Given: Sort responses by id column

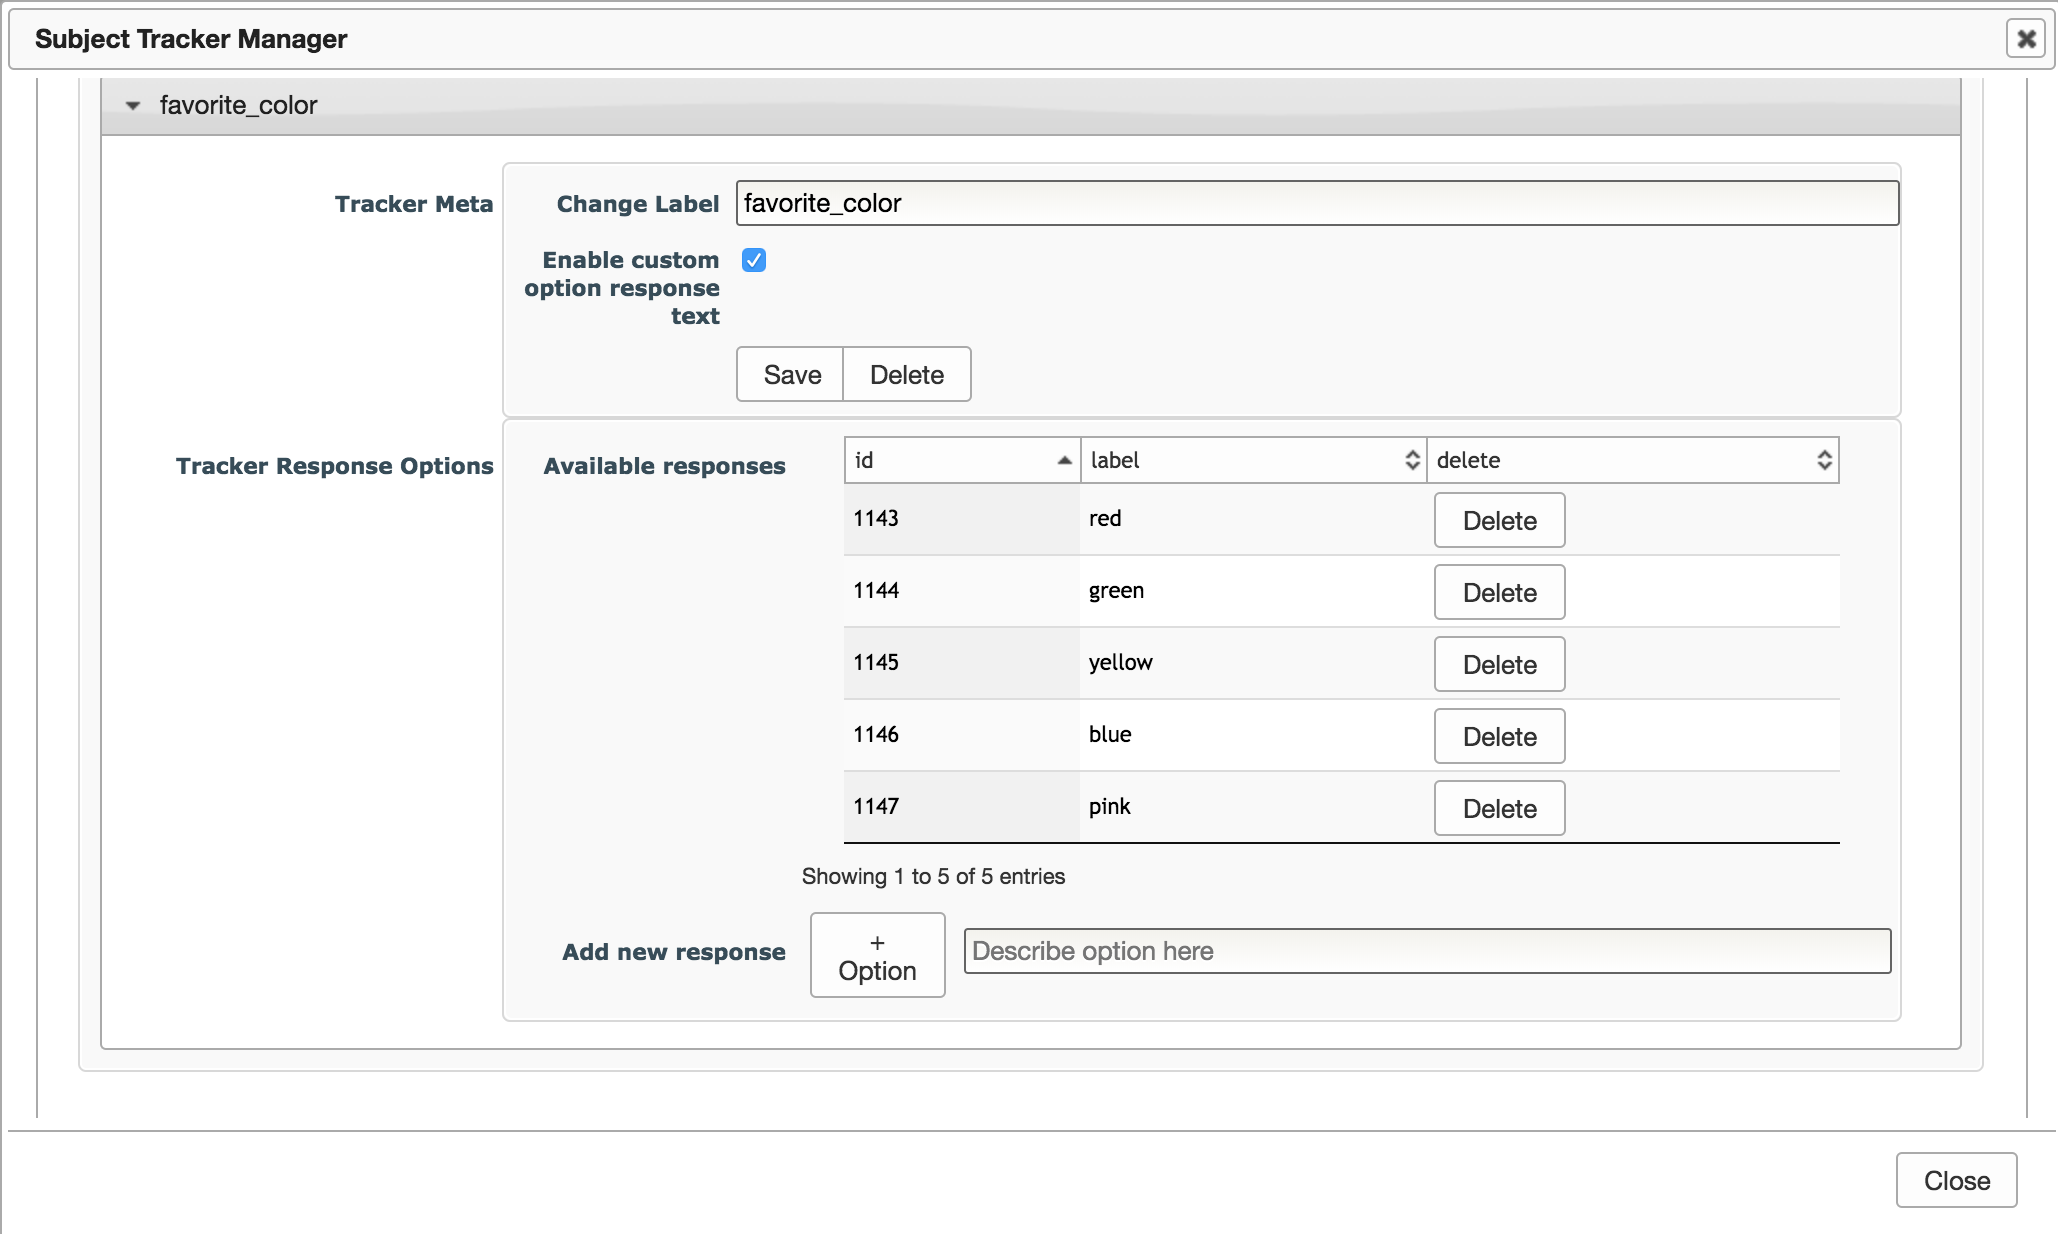Looking at the screenshot, I should [962, 460].
